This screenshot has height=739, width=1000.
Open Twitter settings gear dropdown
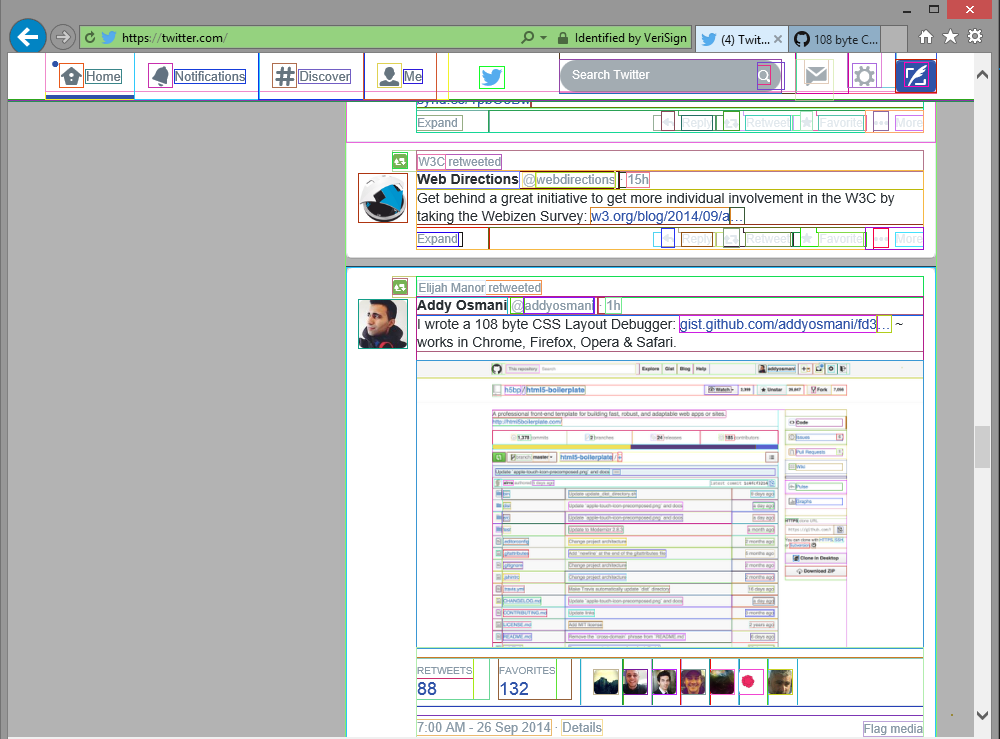tap(864, 76)
